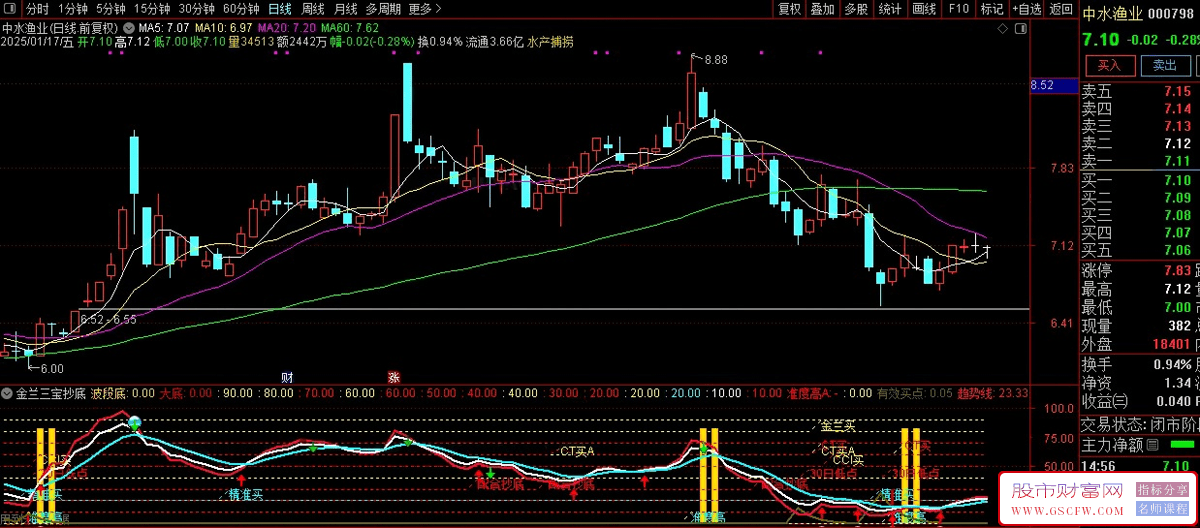Click the MA10: 6.97 label
The image size is (1200, 528).
223,28
